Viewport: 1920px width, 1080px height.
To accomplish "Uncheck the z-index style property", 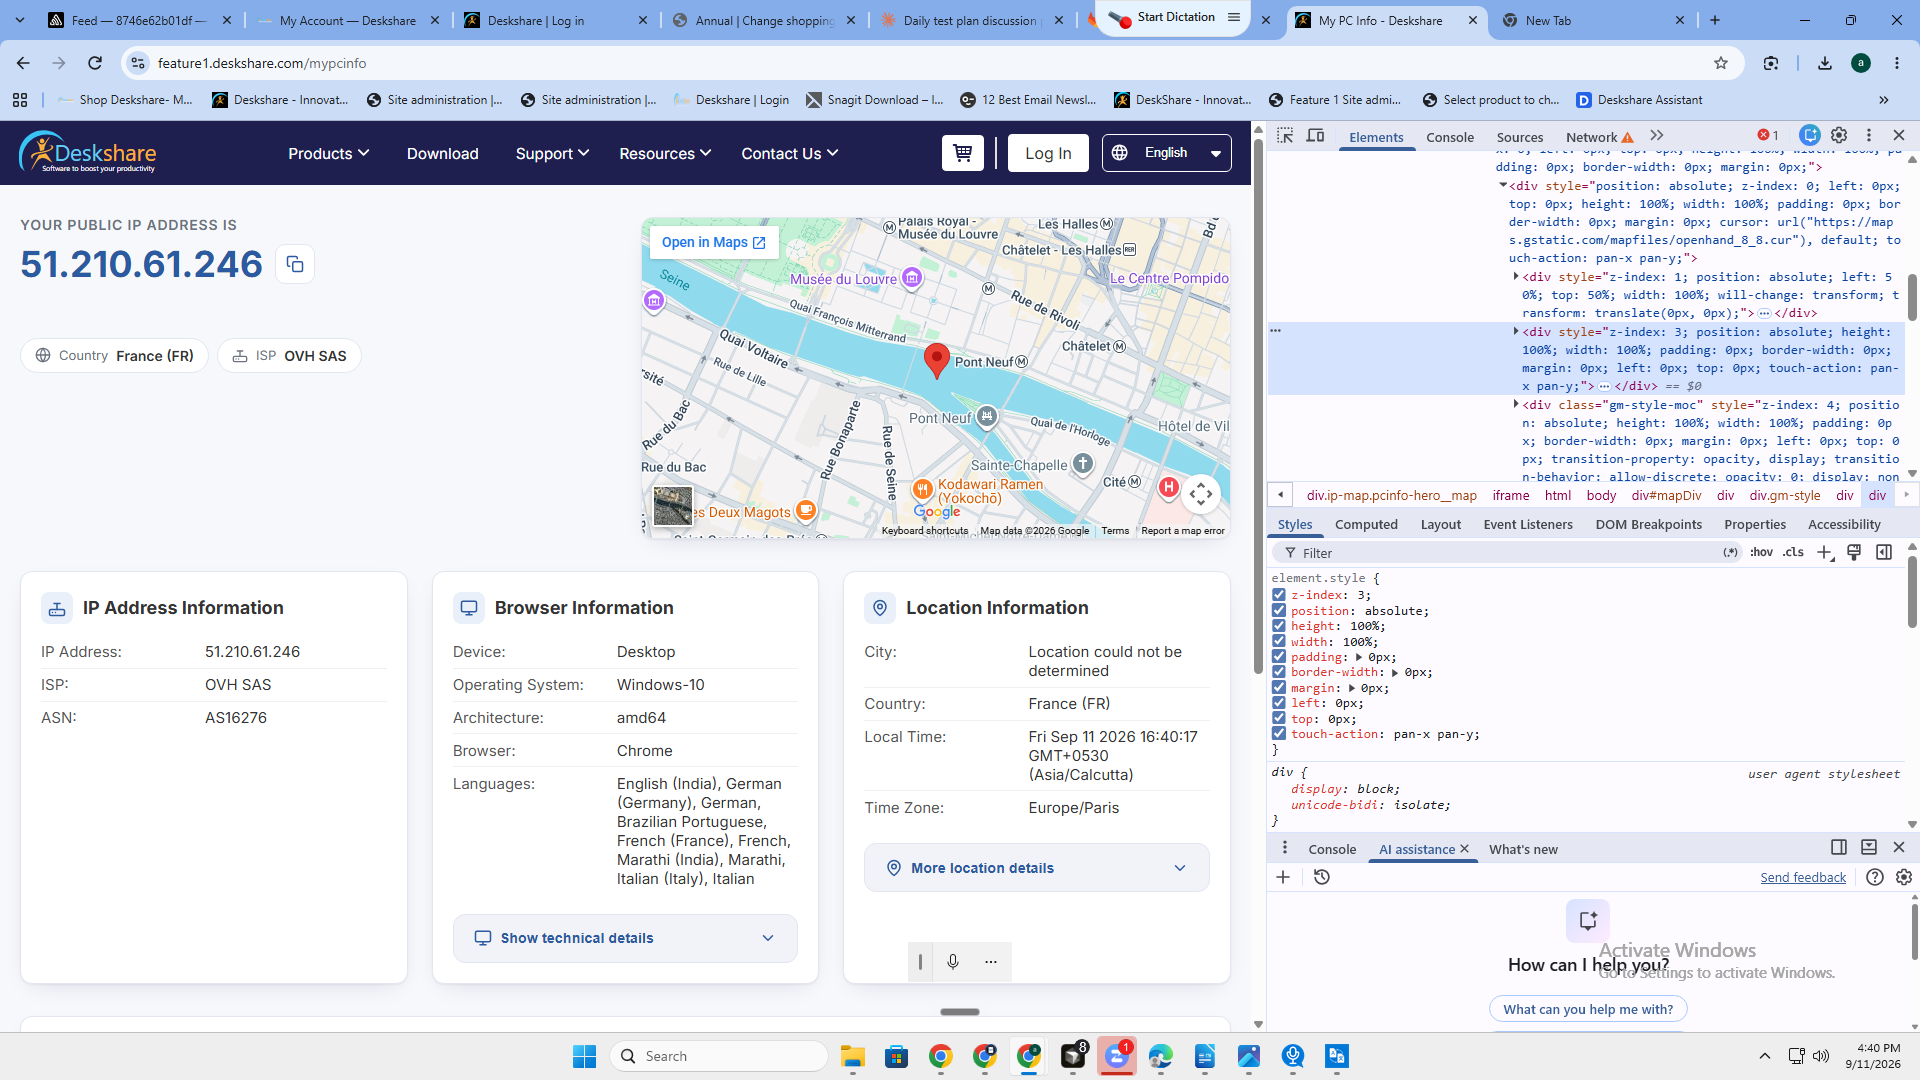I will (1278, 595).
